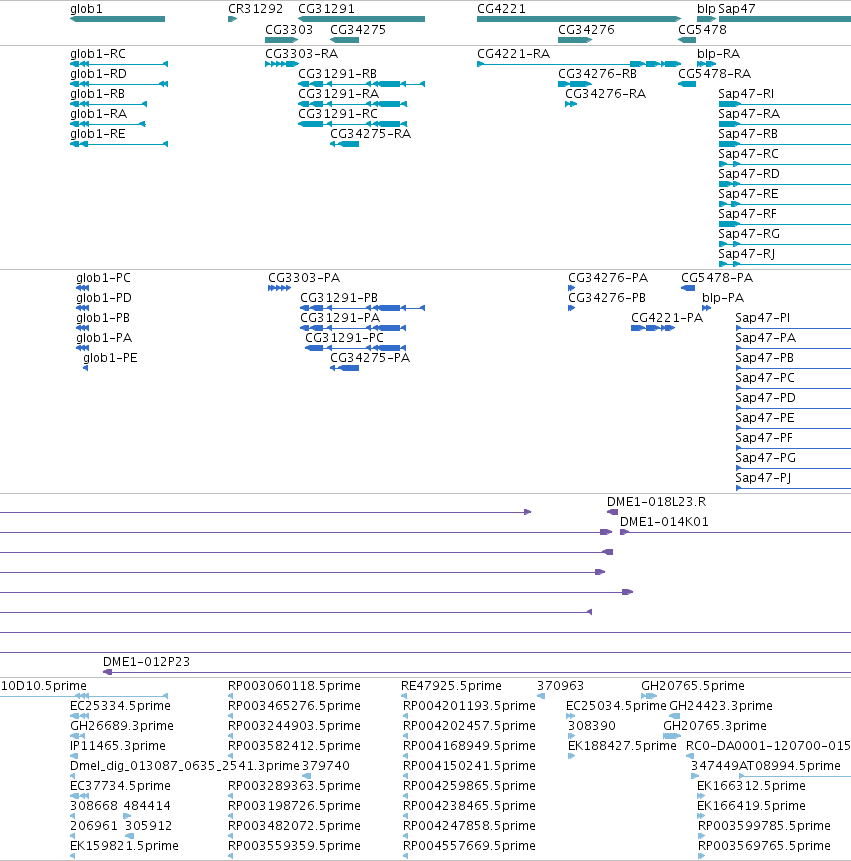Viewport: 851px width, 861px height.
Task: Click the CG34276-RA transcript label
Action: 606,94
